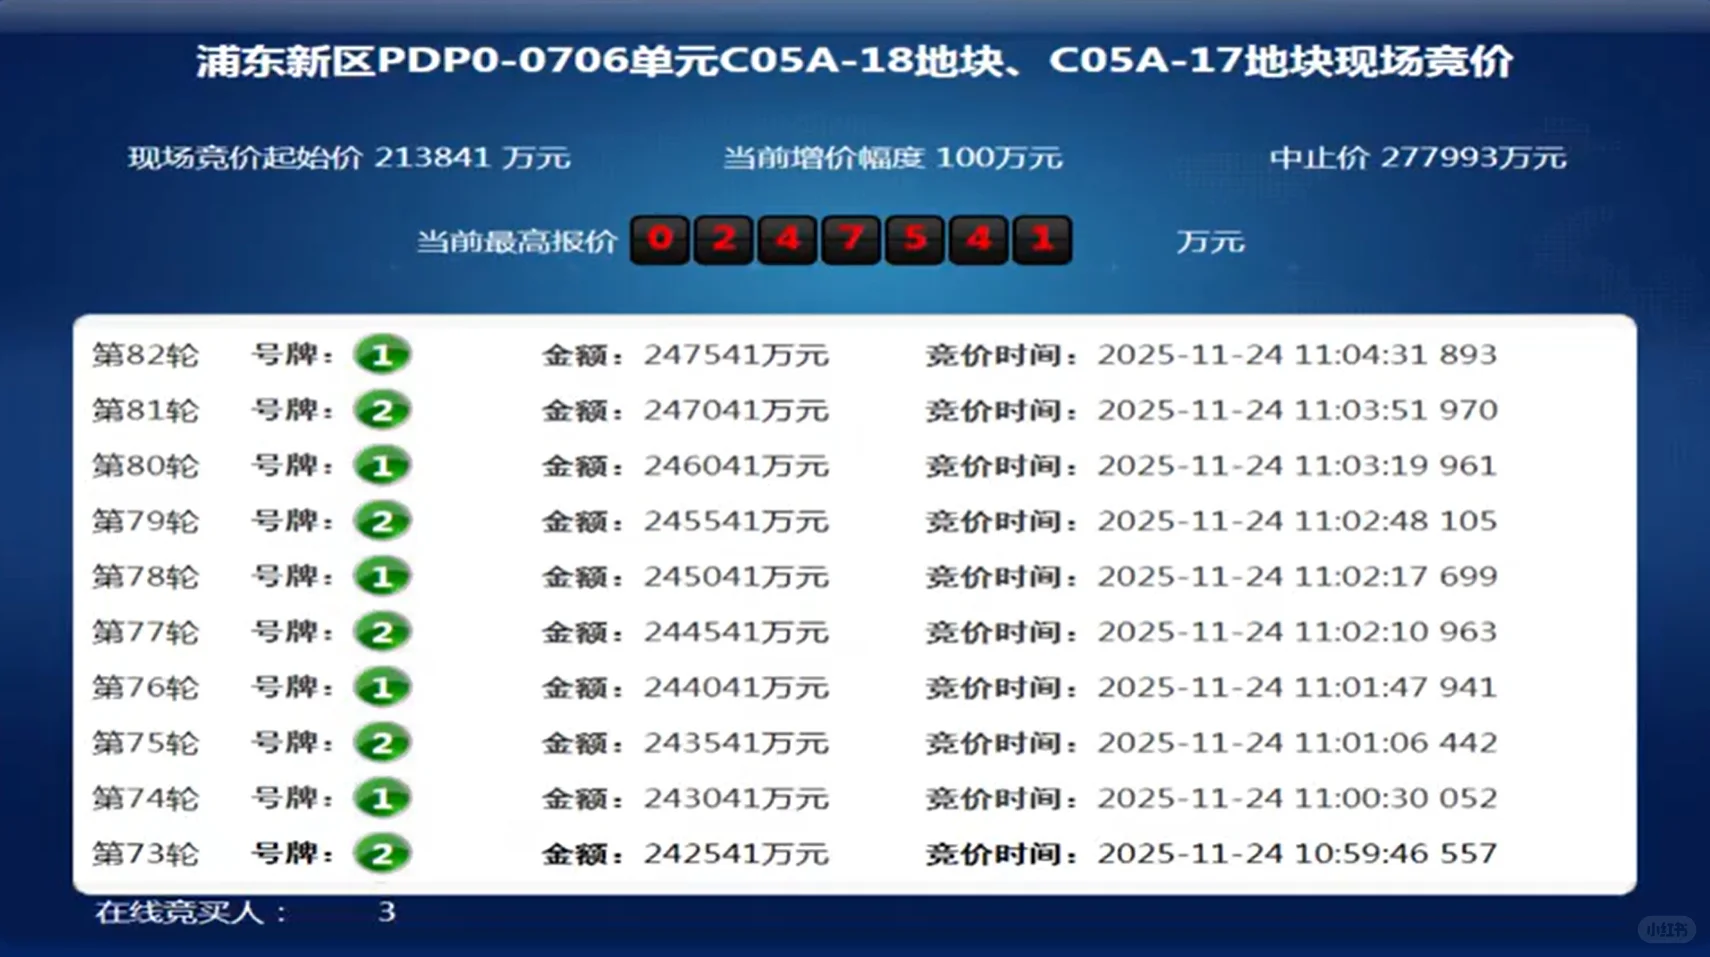Click the 第73轮 round label
Viewport: 1710px width, 957px height.
pos(146,854)
